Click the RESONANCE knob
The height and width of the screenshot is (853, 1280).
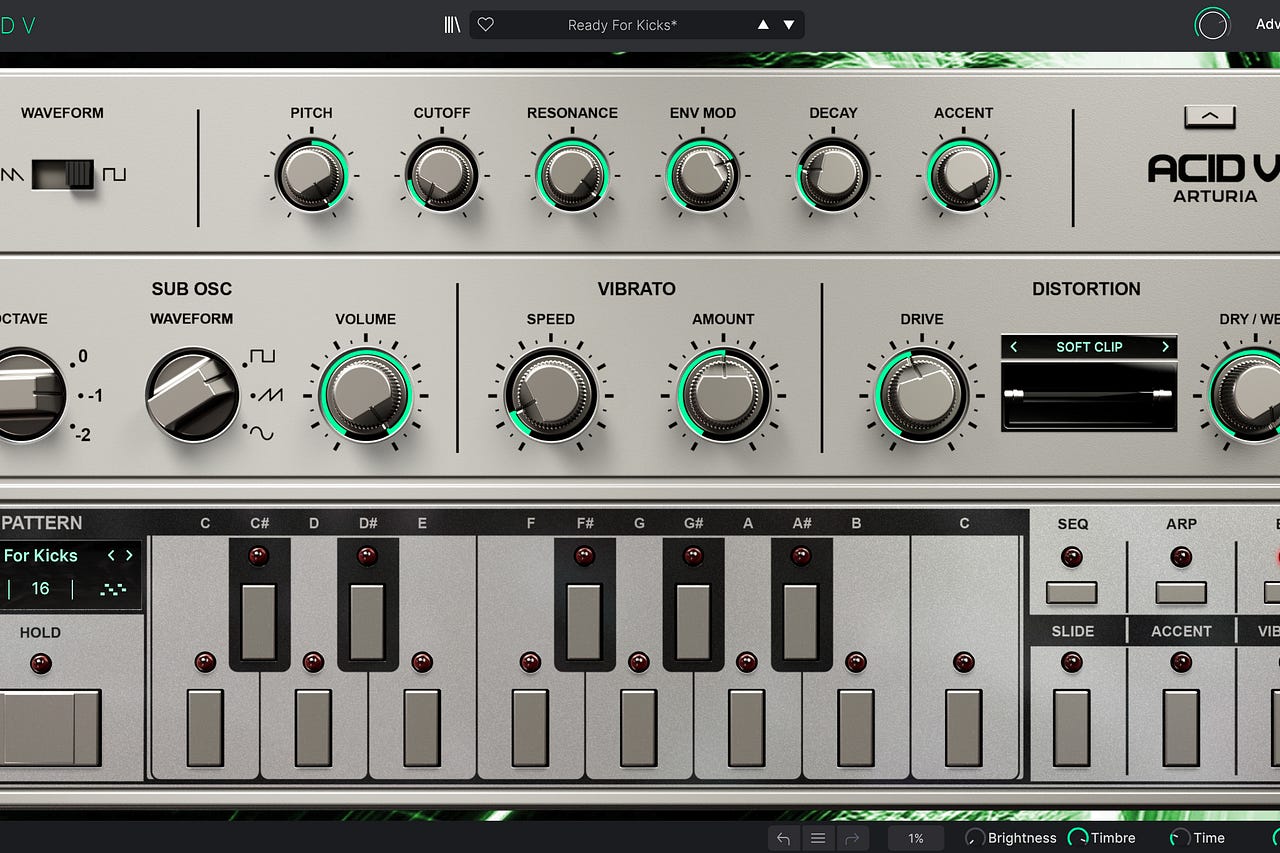click(572, 175)
